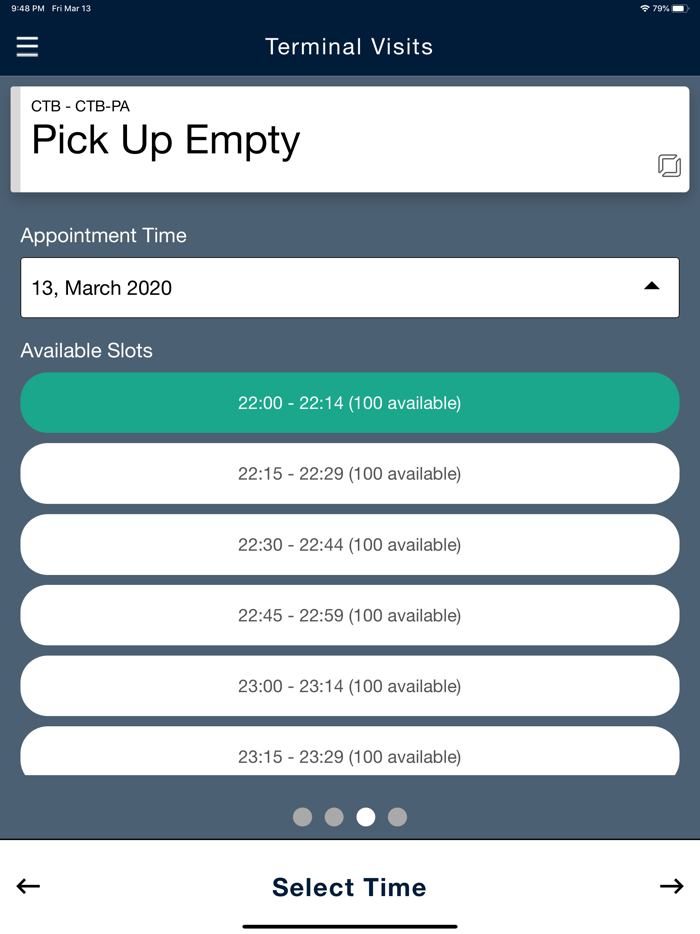Tap the battery indicator icon
This screenshot has width=700, height=934.
(680, 8)
